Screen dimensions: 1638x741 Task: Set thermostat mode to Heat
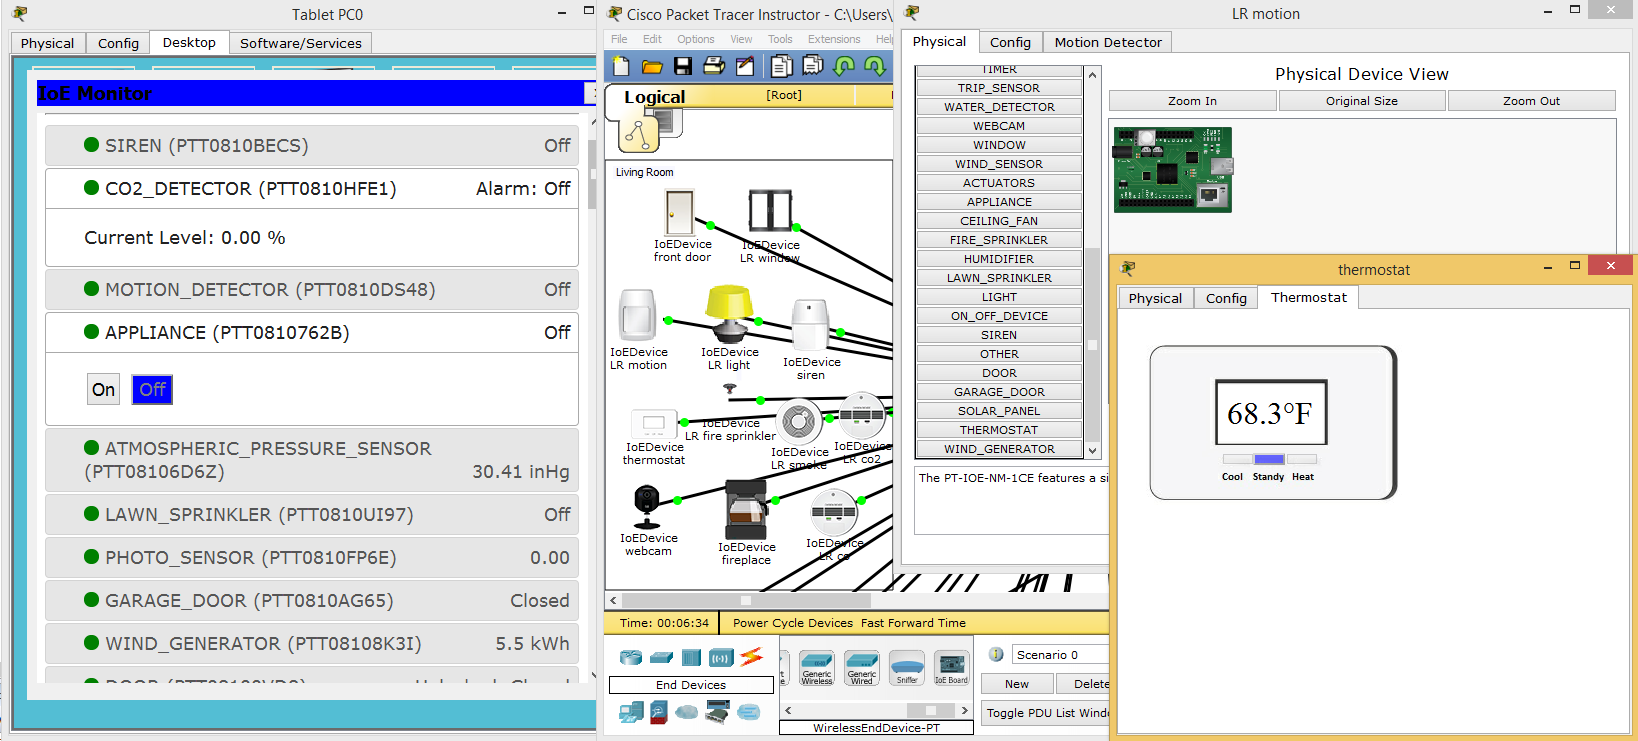[1302, 459]
